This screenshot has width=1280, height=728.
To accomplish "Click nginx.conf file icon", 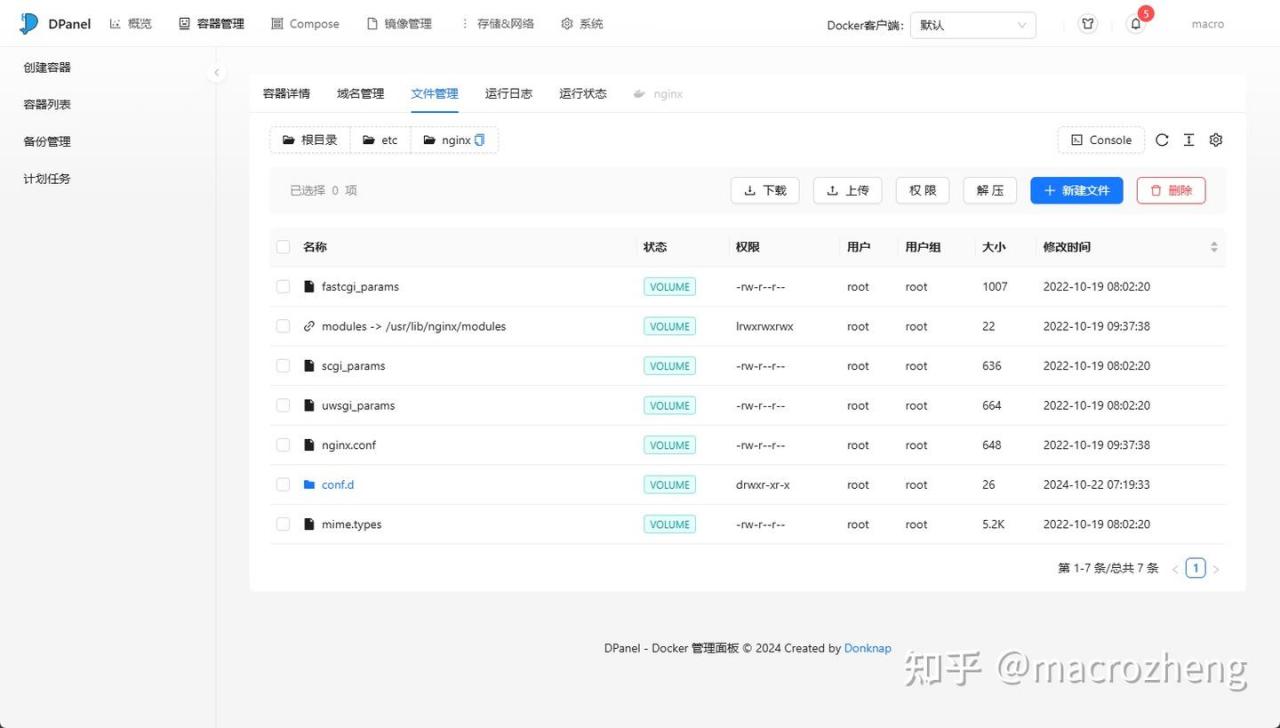I will click(x=309, y=445).
